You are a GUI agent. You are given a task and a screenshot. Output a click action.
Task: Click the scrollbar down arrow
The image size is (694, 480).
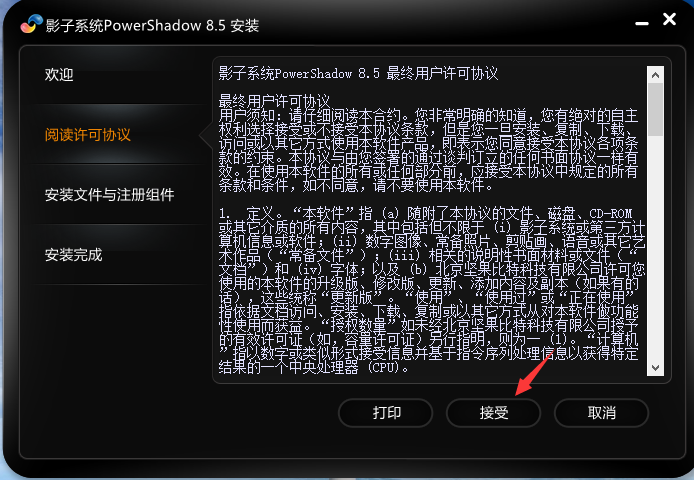click(655, 368)
